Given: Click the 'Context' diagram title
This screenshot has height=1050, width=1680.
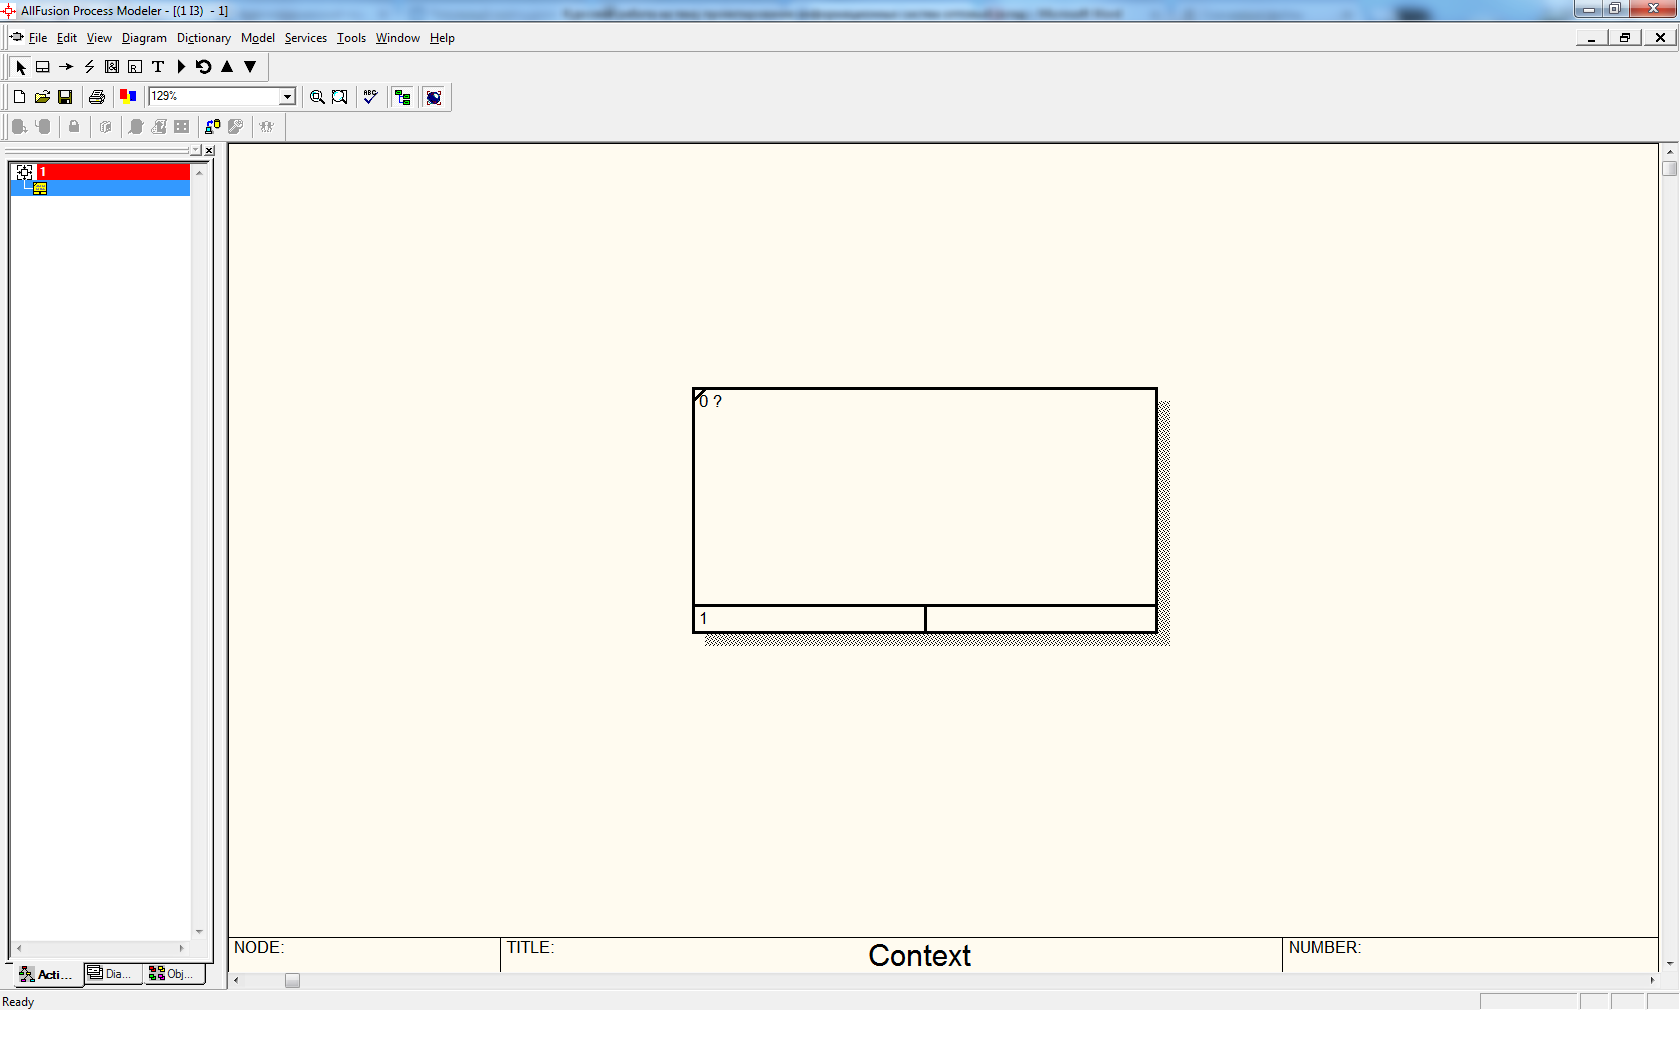Looking at the screenshot, I should tap(919, 956).
